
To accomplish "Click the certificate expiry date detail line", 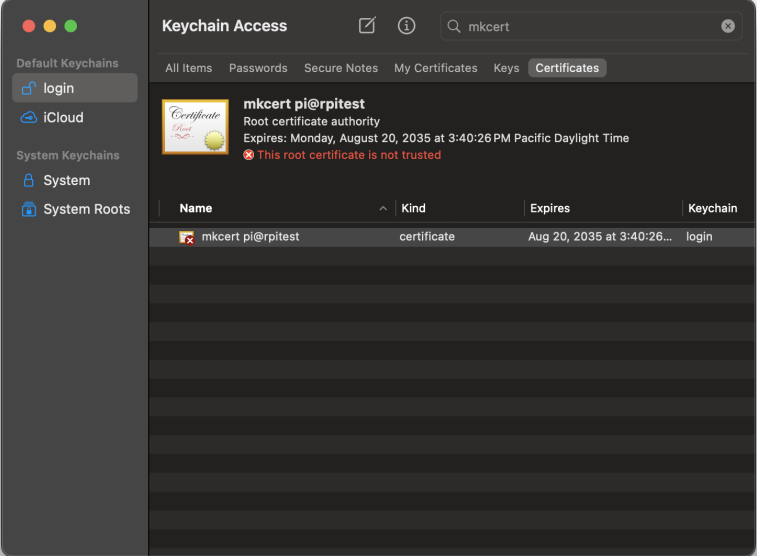I will coord(435,138).
